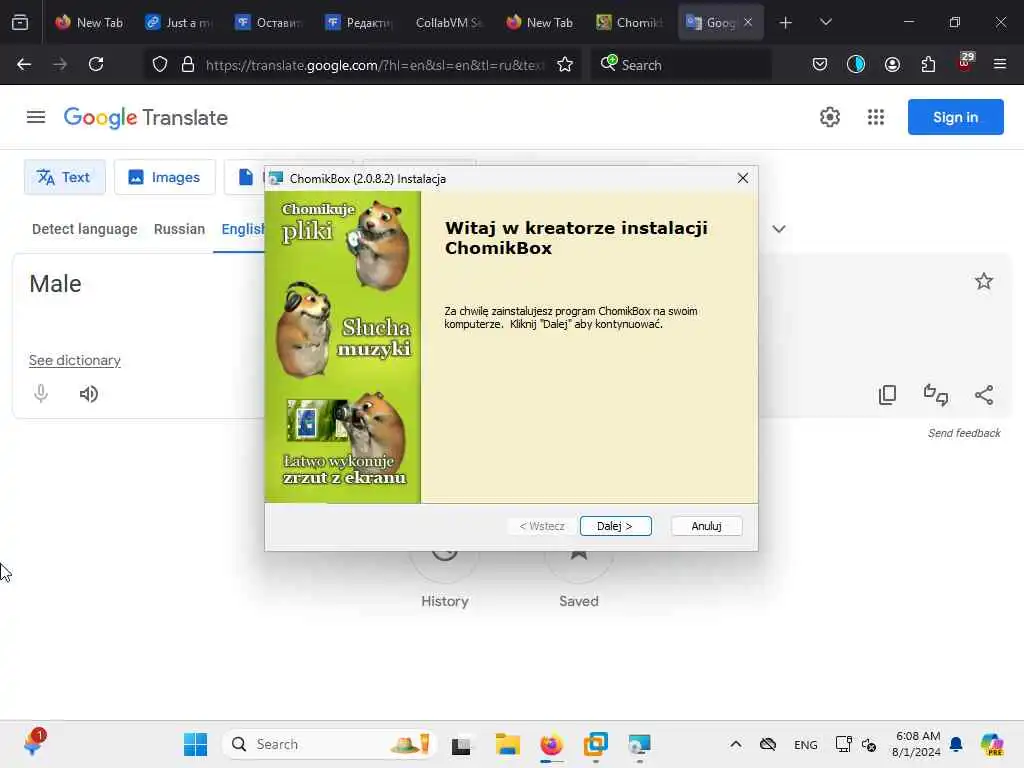The width and height of the screenshot is (1024, 768).
Task: Click Firefox icon in the taskbar
Action: point(551,744)
